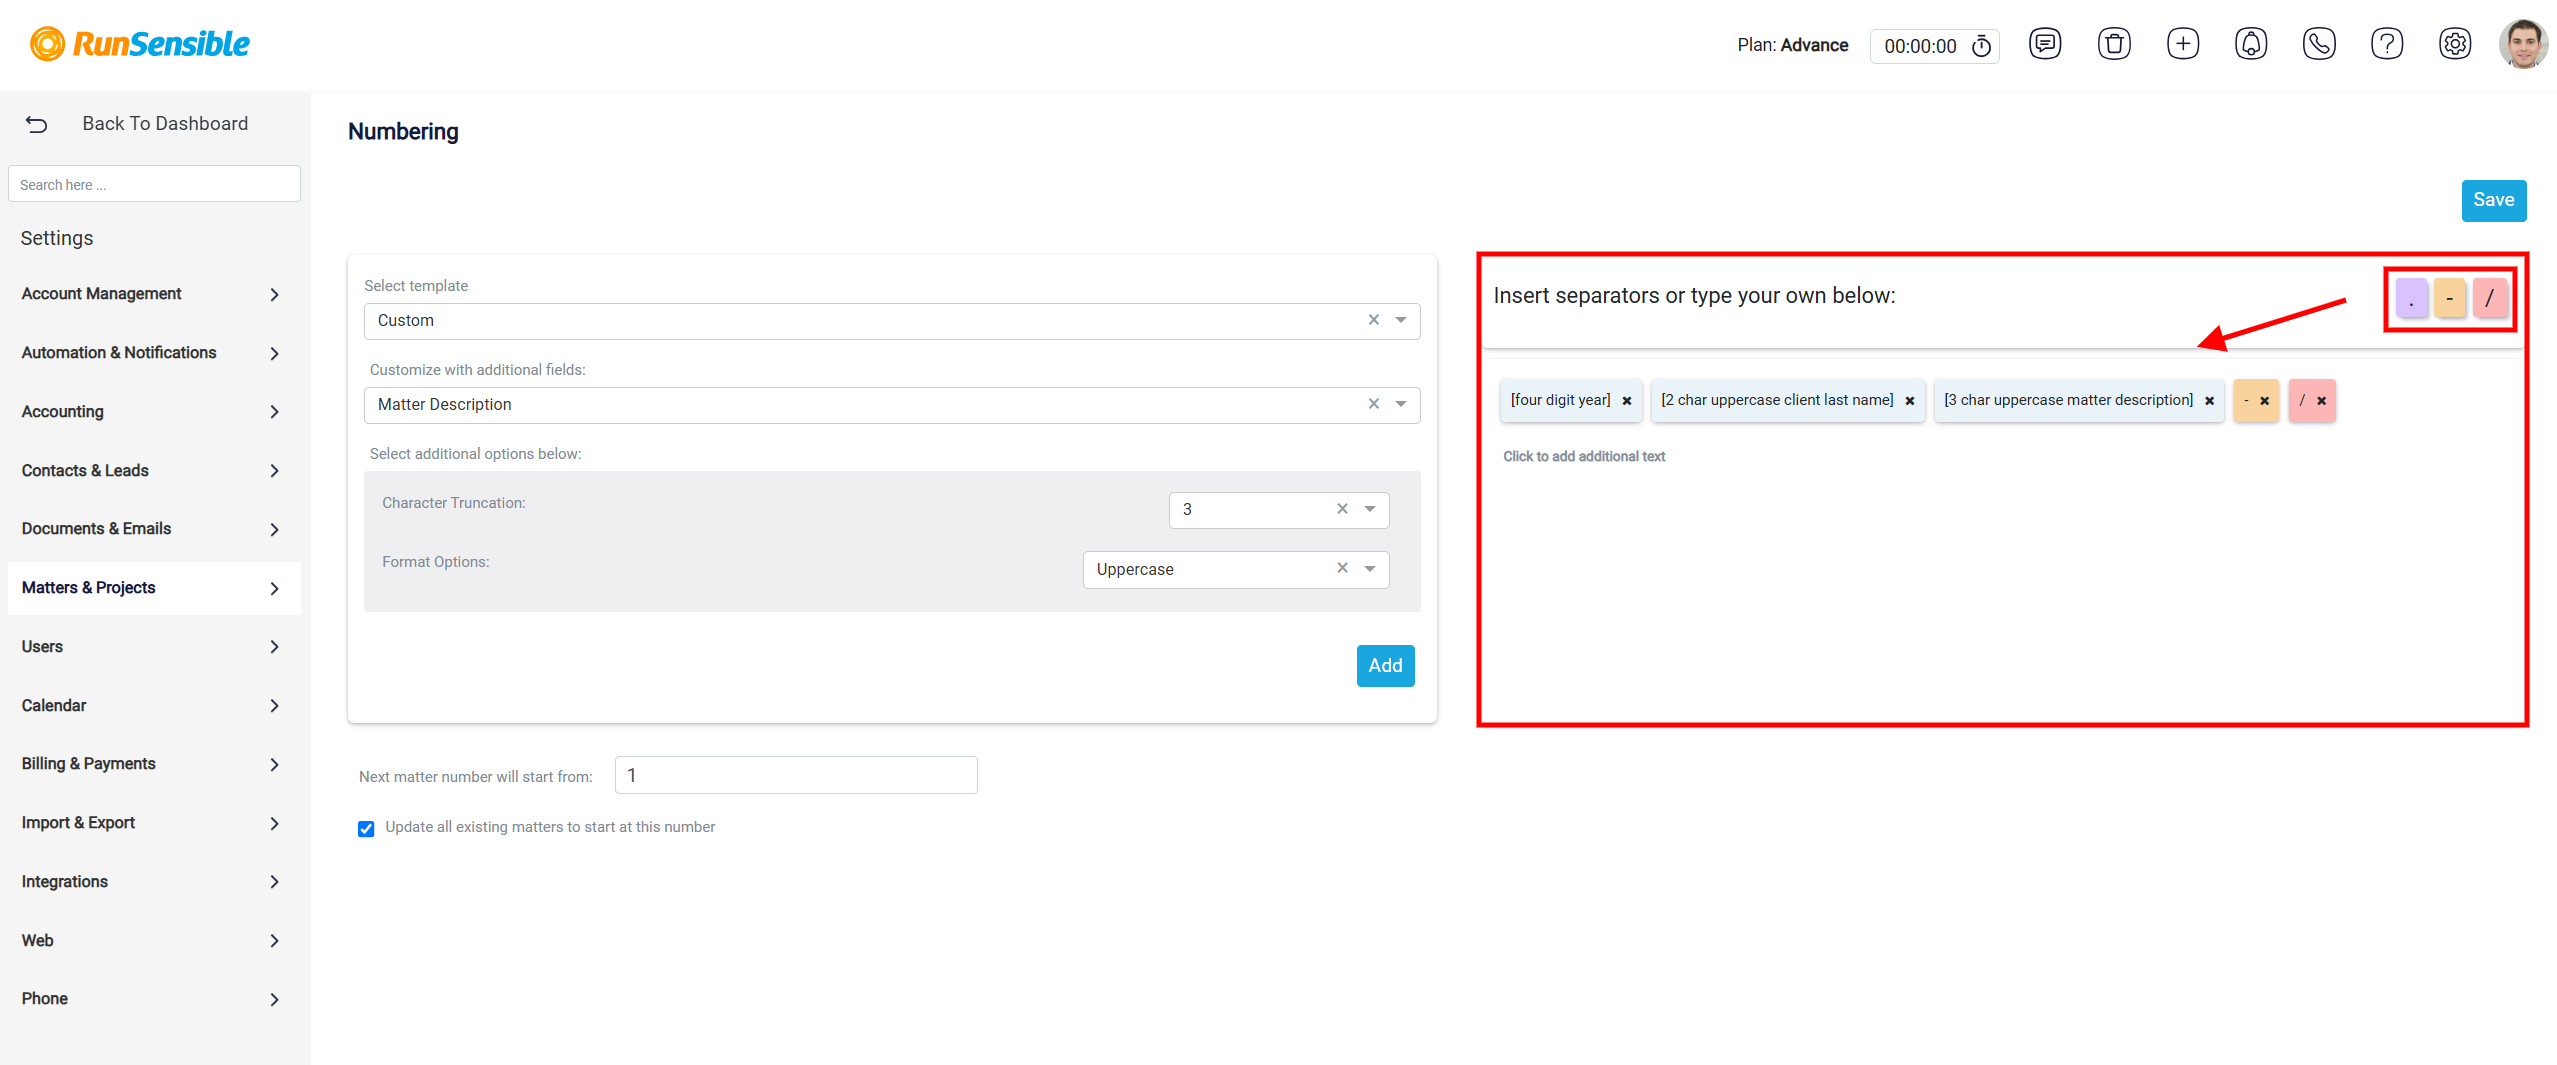The image size is (2557, 1065).
Task: Click the Add button
Action: 1385,666
